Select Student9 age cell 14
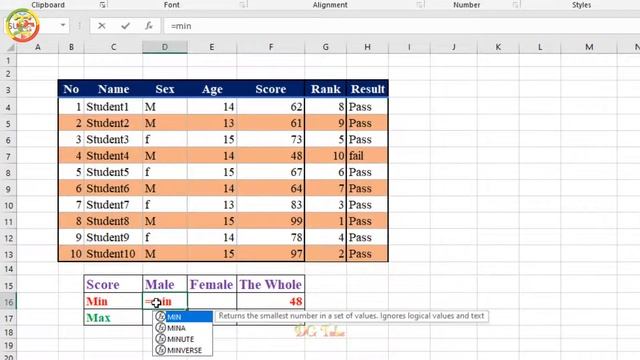This screenshot has height=360, width=640. click(x=212, y=238)
